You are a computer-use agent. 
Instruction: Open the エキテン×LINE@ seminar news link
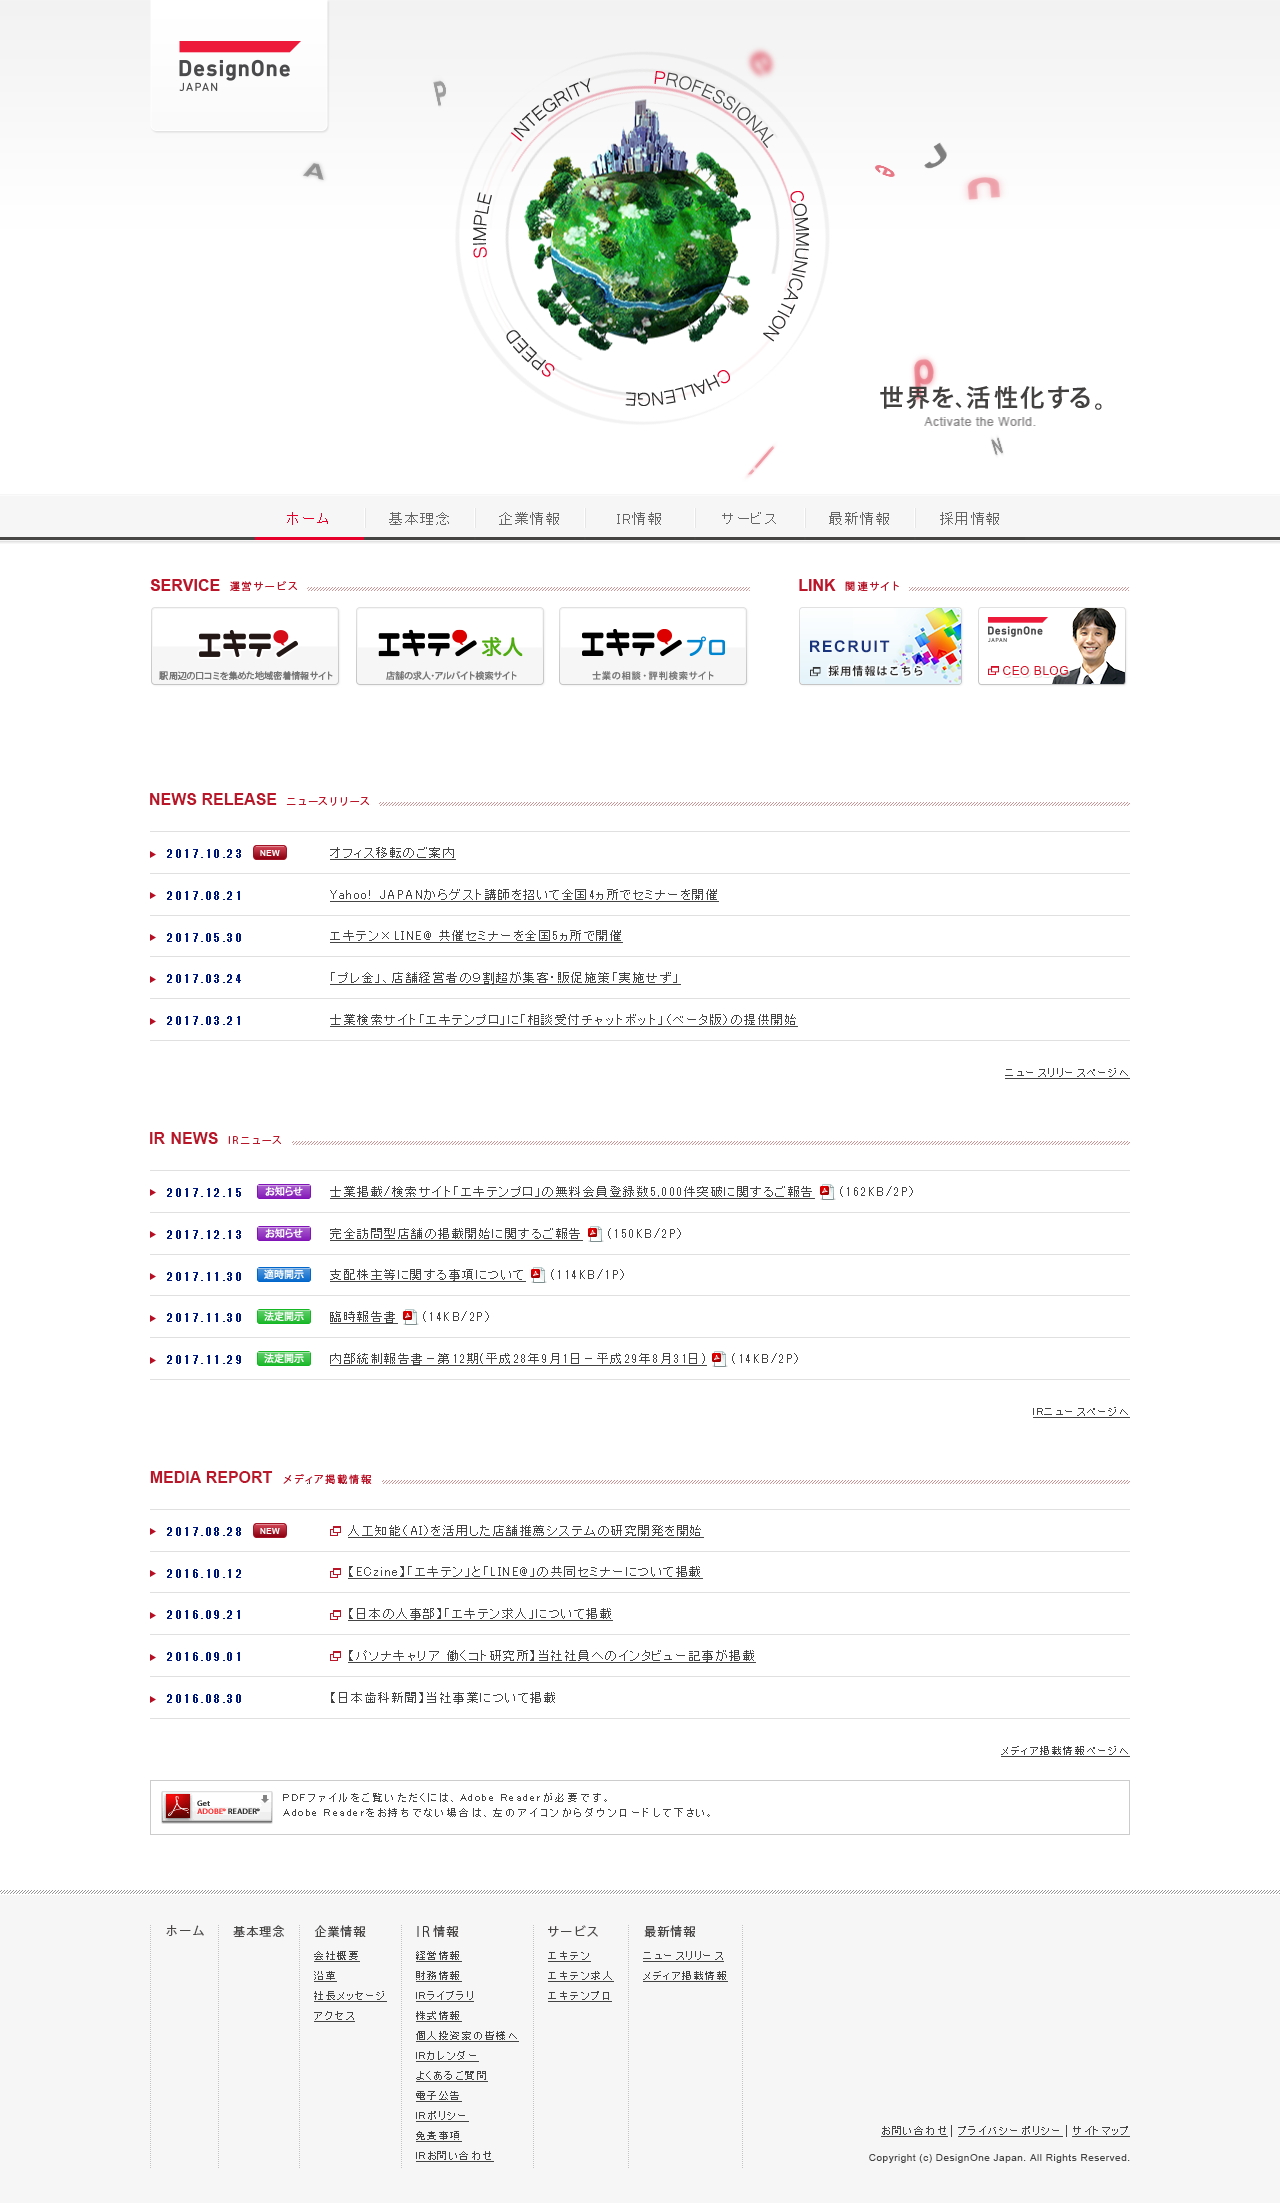click(476, 936)
